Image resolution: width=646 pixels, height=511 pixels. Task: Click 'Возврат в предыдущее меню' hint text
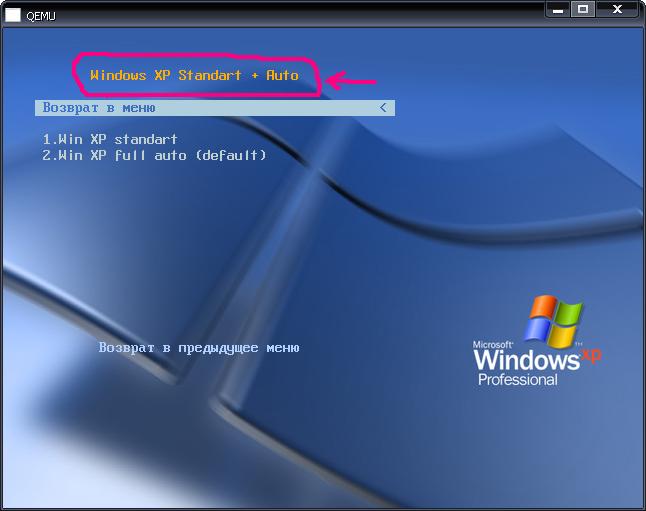pos(199,348)
